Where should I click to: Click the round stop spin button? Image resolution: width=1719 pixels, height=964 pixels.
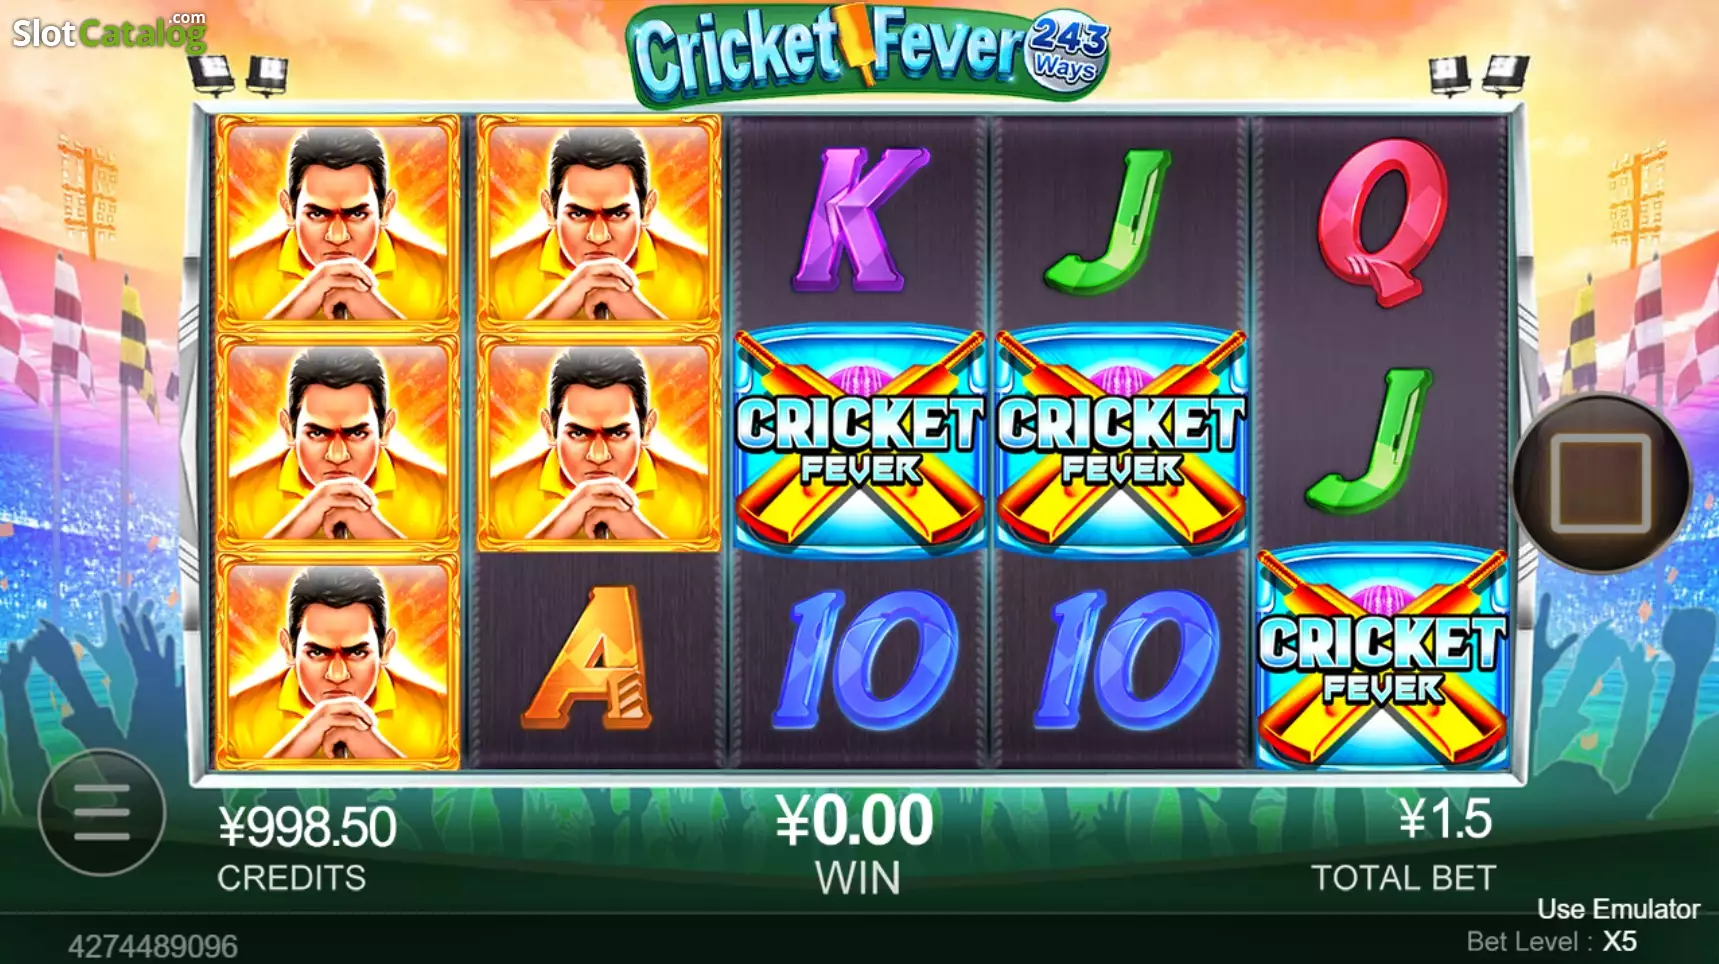click(x=1600, y=484)
